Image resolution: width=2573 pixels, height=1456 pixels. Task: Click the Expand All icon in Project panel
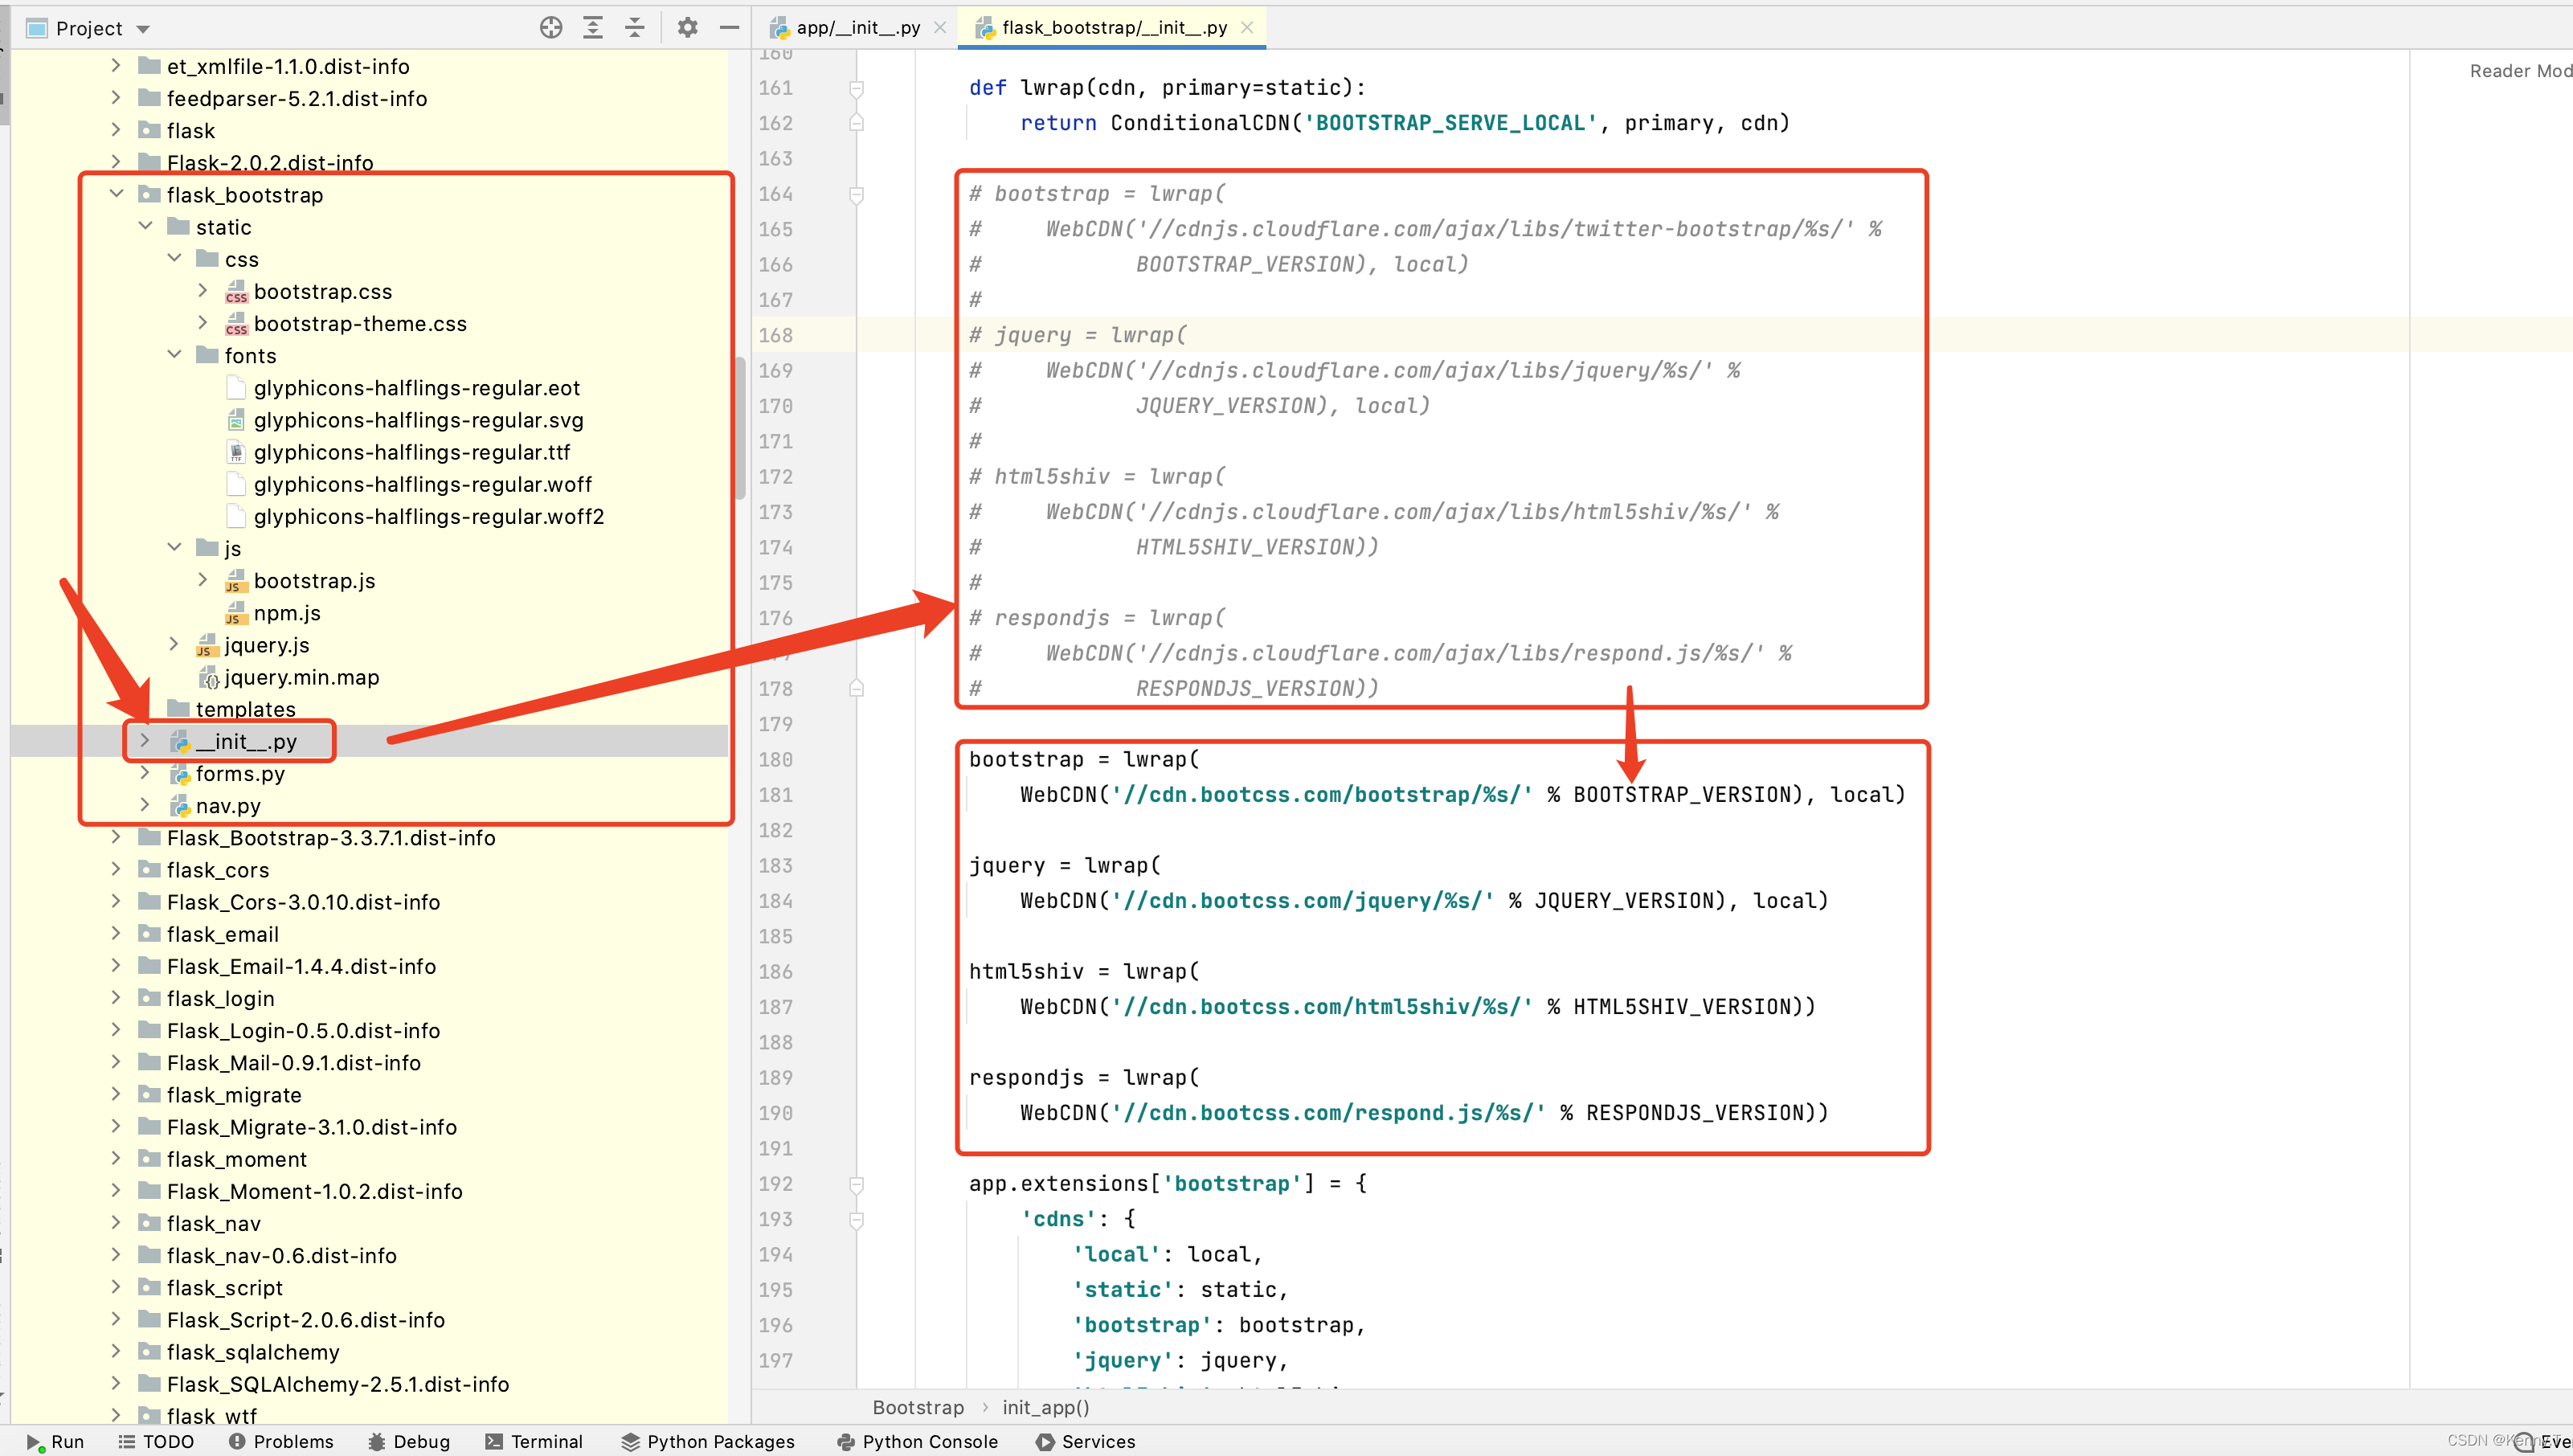[593, 27]
